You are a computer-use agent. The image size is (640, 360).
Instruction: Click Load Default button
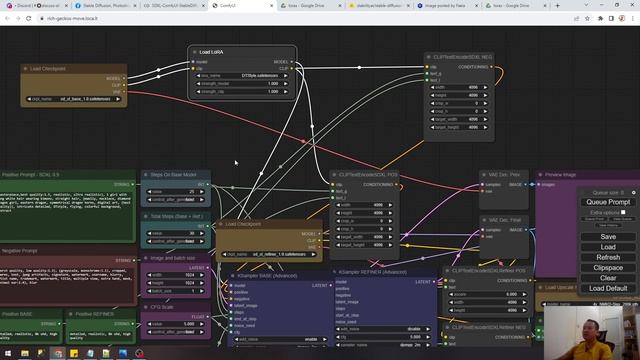coord(608,288)
